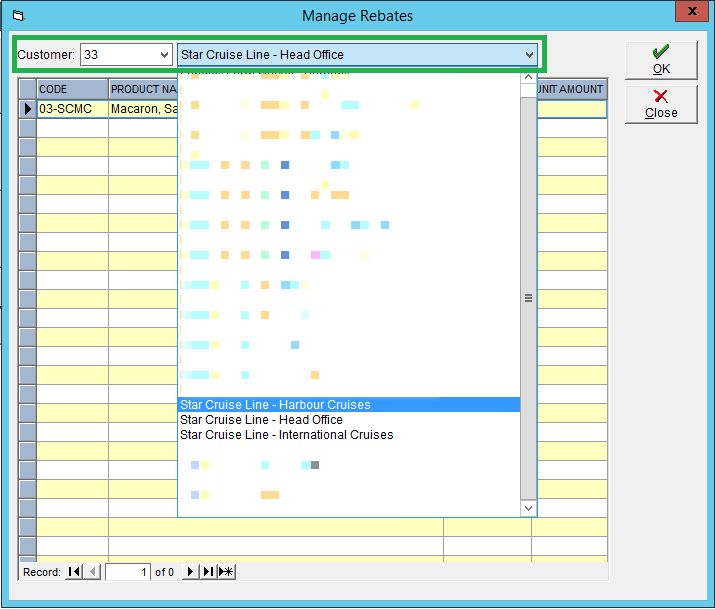The height and width of the screenshot is (609, 715).
Task: Click the window system menu icon
Action: [x=18, y=16]
